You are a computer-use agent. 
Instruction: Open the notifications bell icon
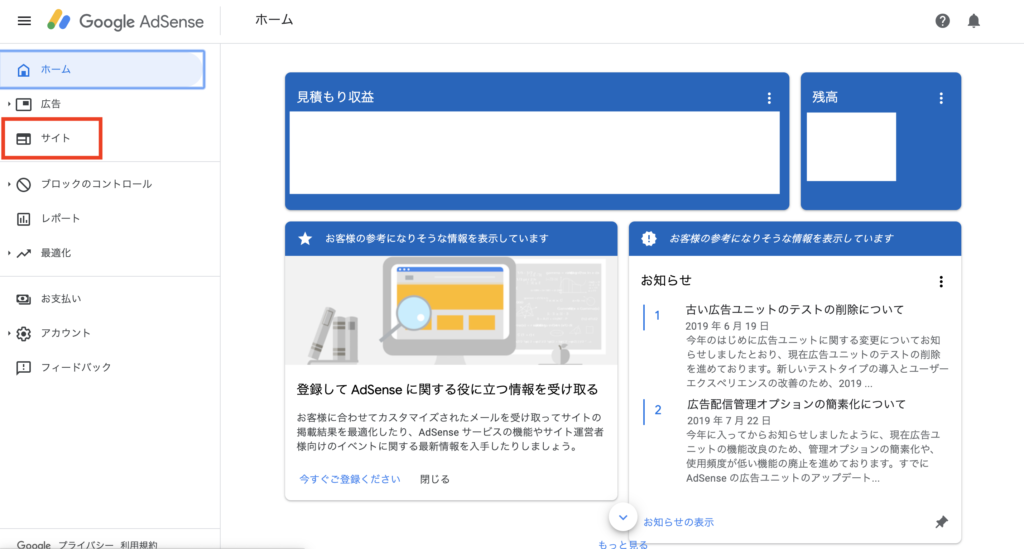coord(974,21)
